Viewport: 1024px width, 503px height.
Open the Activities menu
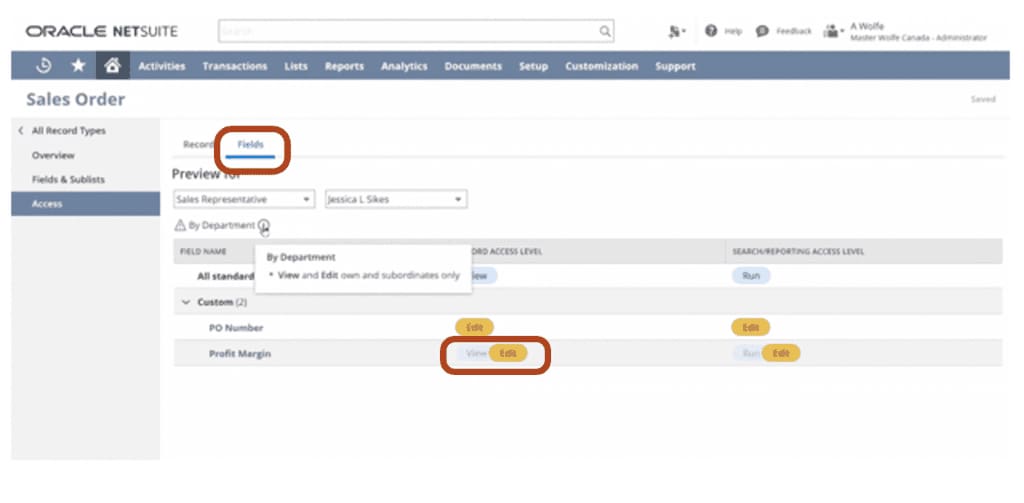pyautogui.click(x=161, y=66)
